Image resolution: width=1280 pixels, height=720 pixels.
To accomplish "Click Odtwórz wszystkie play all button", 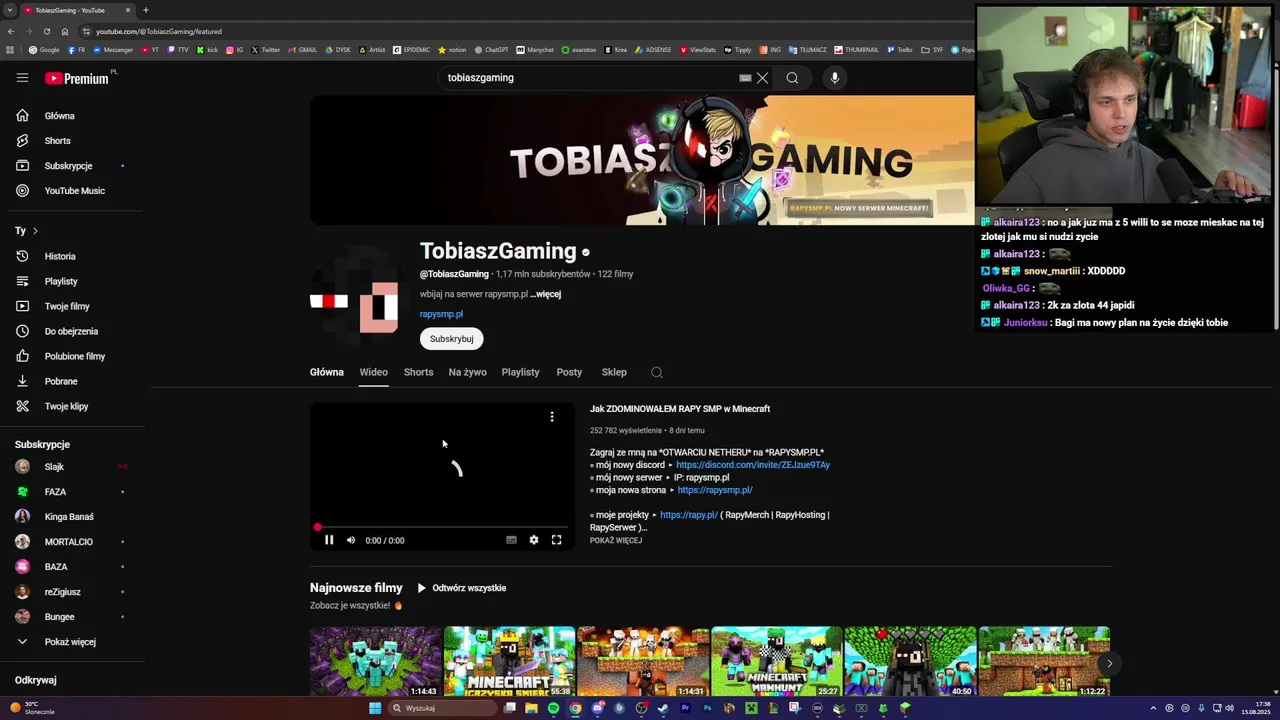I will click(x=462, y=588).
